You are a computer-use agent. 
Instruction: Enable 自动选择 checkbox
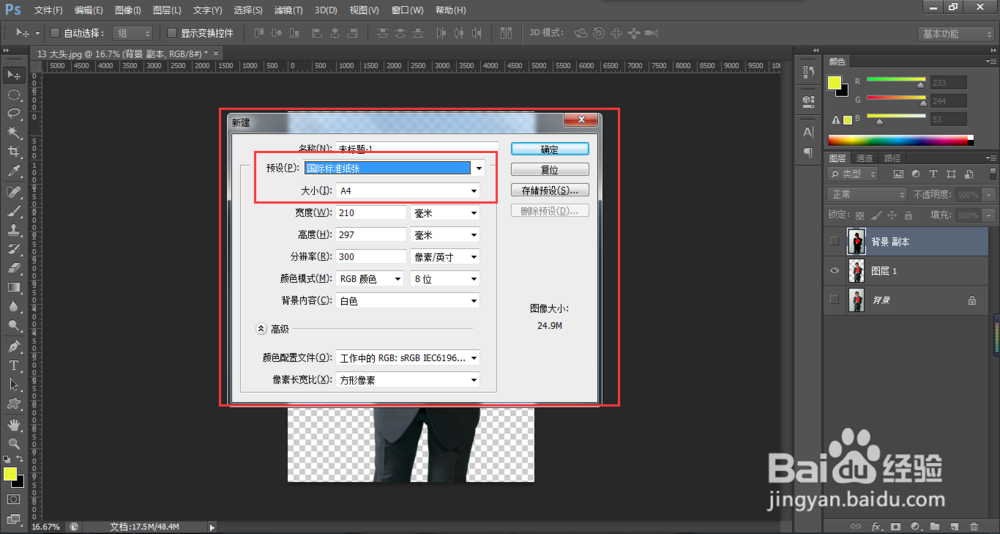(54, 33)
